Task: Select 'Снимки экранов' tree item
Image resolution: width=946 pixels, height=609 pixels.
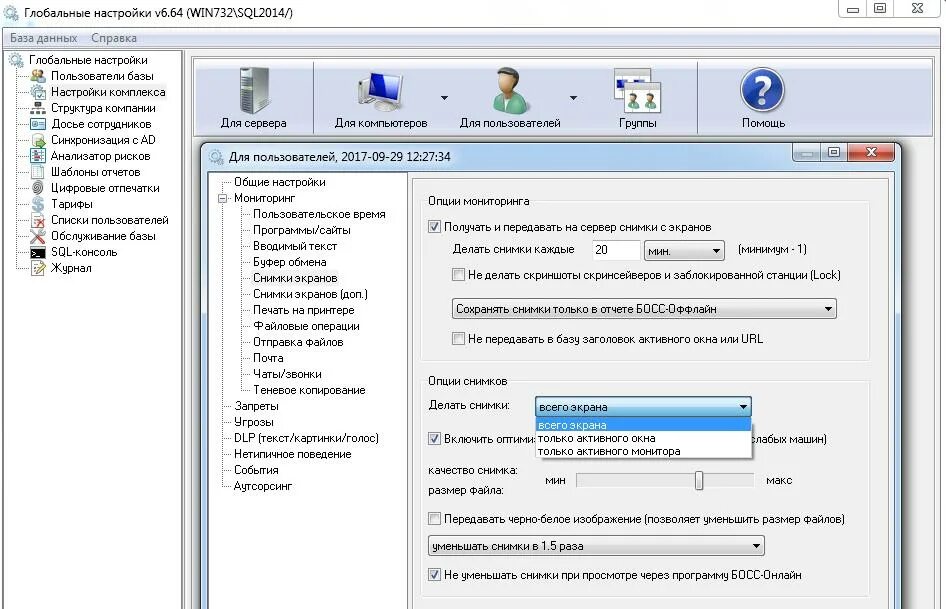Action: [294, 278]
